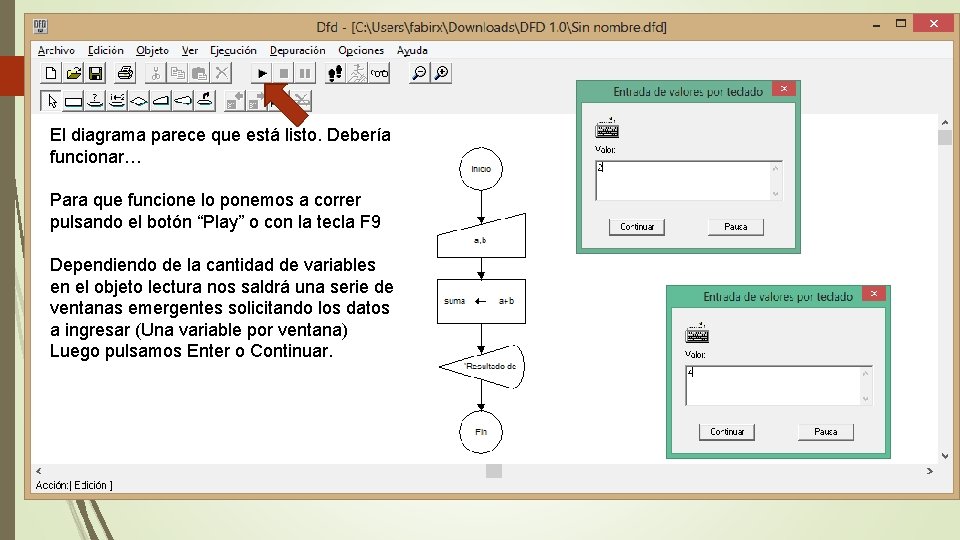Run to cursor using runner icon
This screenshot has height=540, width=960.
click(x=357, y=73)
